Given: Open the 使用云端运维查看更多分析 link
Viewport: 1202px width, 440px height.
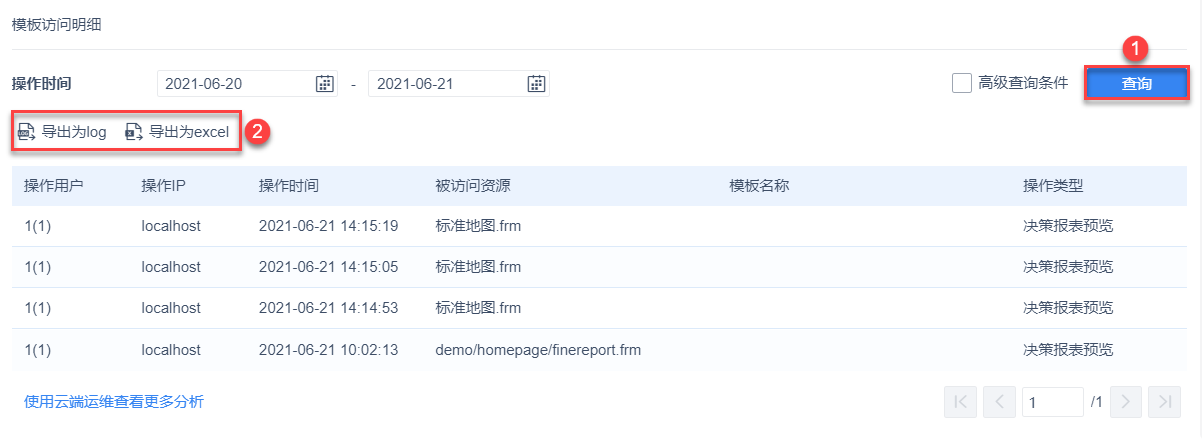Looking at the screenshot, I should point(113,402).
